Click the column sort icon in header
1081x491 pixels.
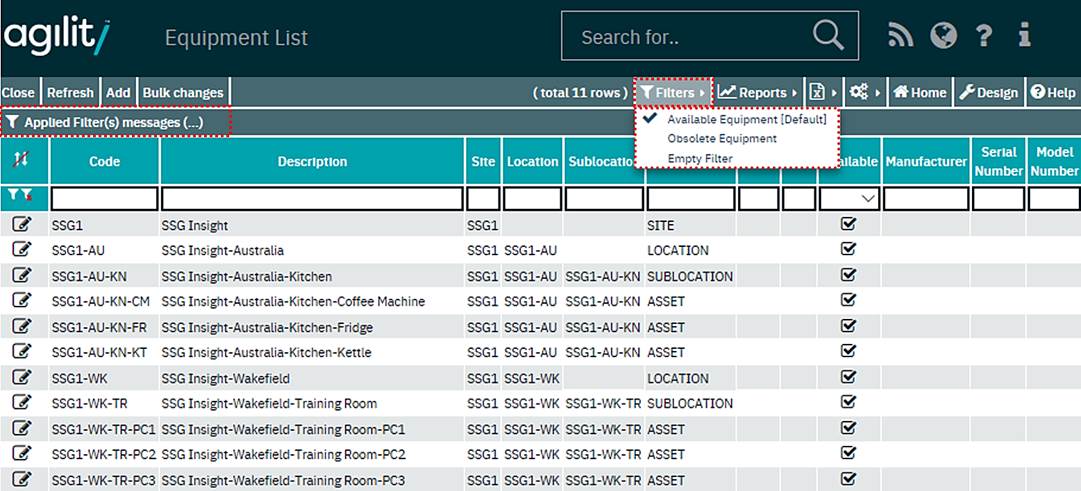coord(23,160)
